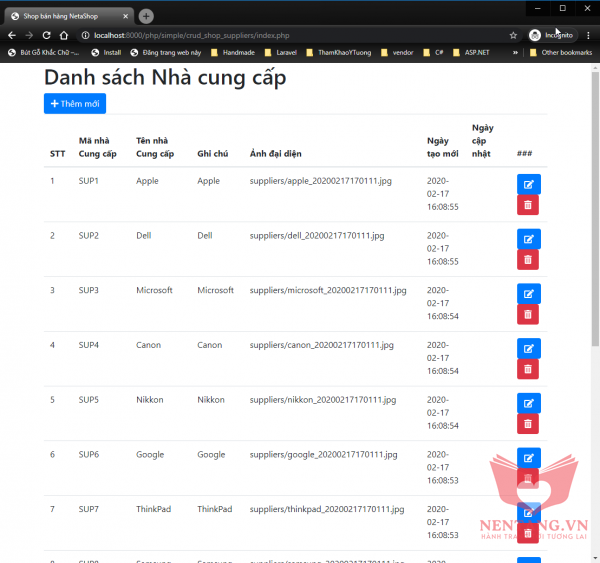600x563 pixels.
Task: Edit the Dell supplier row
Action: click(x=527, y=239)
